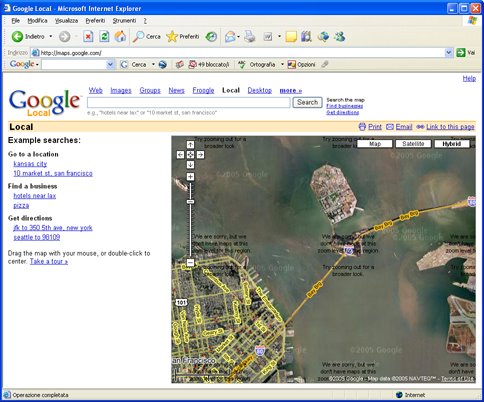
Task: Expand the Indietro history dropdown arrow
Action: point(51,36)
